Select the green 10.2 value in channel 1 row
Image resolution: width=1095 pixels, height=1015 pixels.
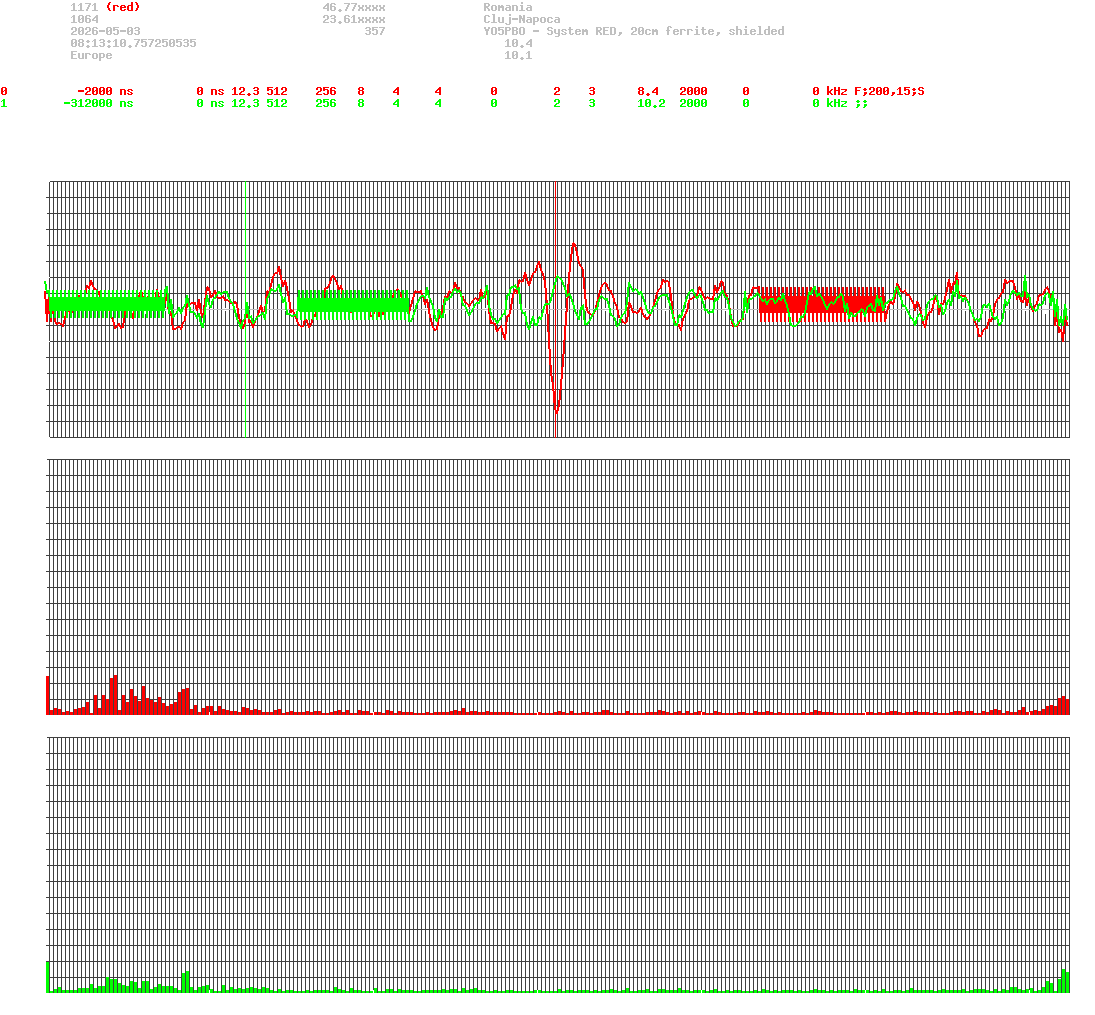(x=651, y=103)
